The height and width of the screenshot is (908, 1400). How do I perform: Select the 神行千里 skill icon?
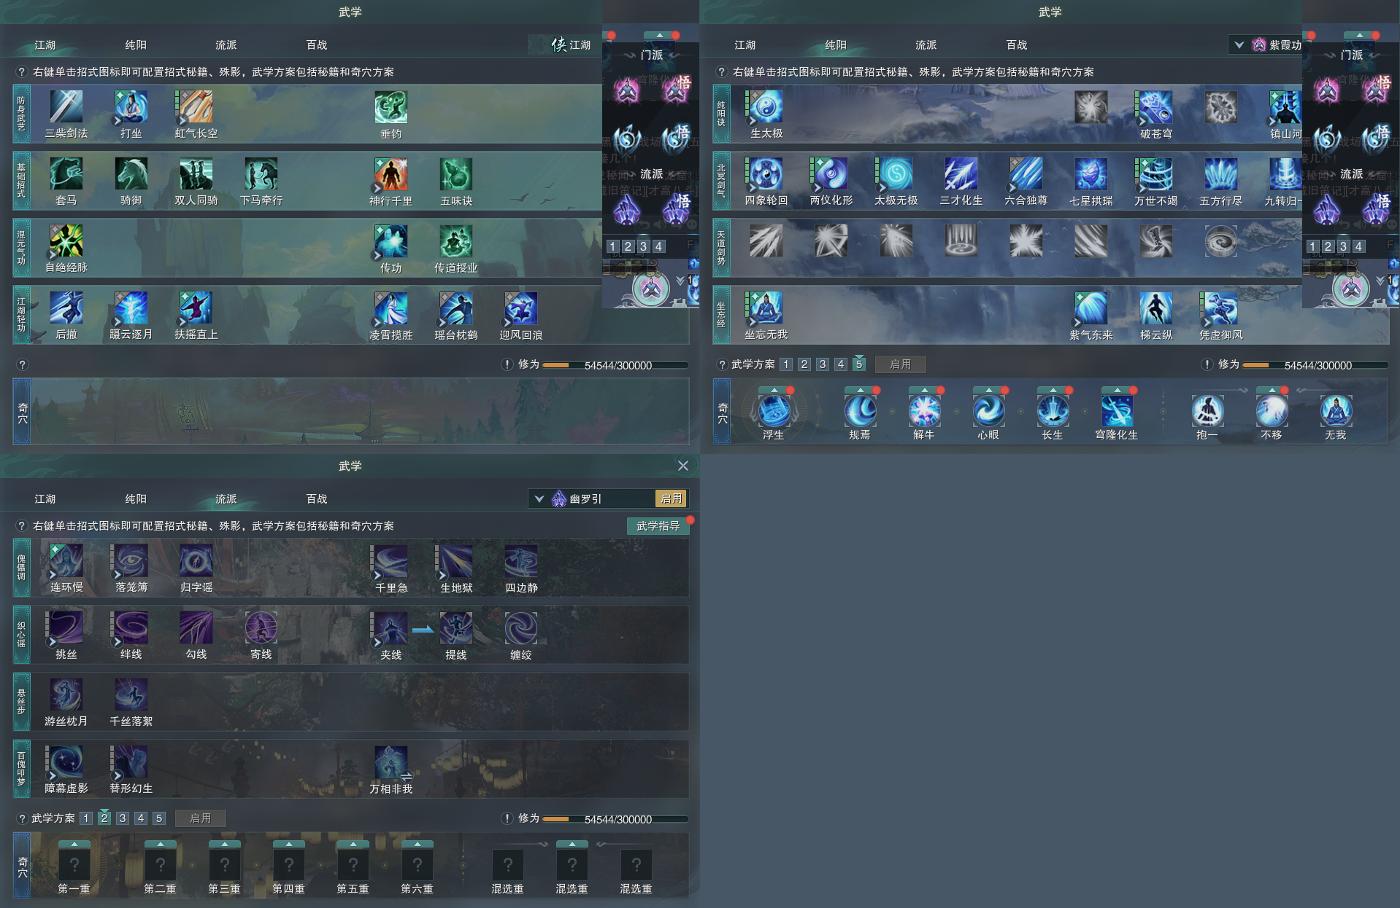click(391, 174)
